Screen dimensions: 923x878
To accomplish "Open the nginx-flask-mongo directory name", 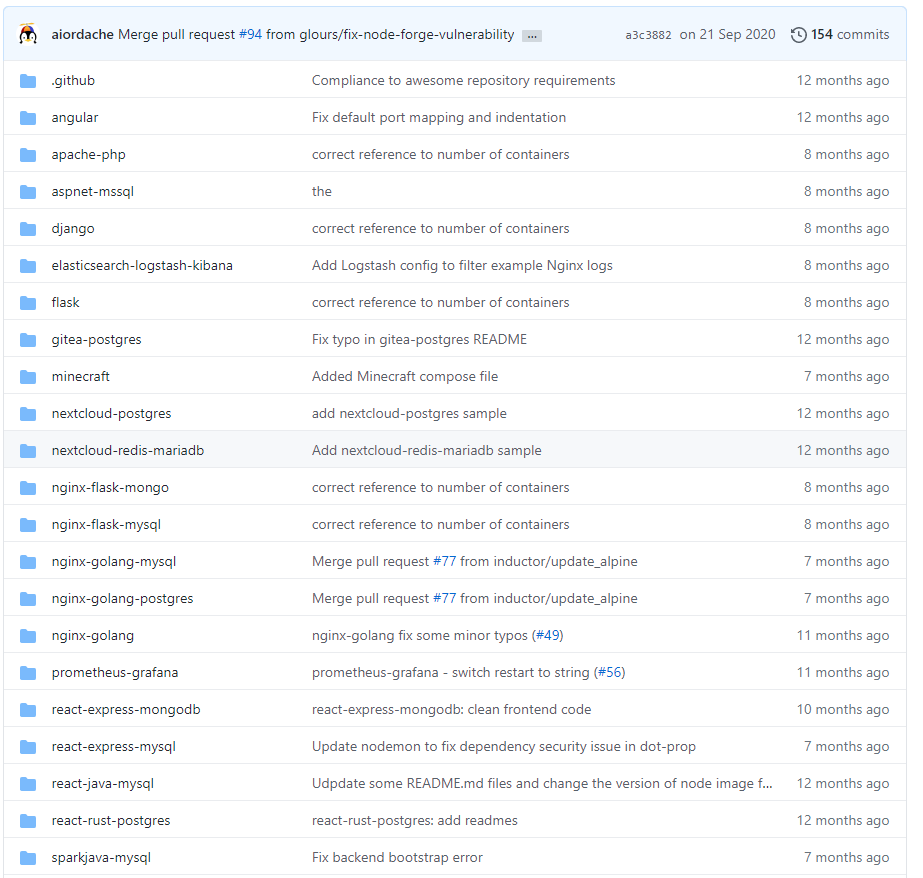I will 110,488.
